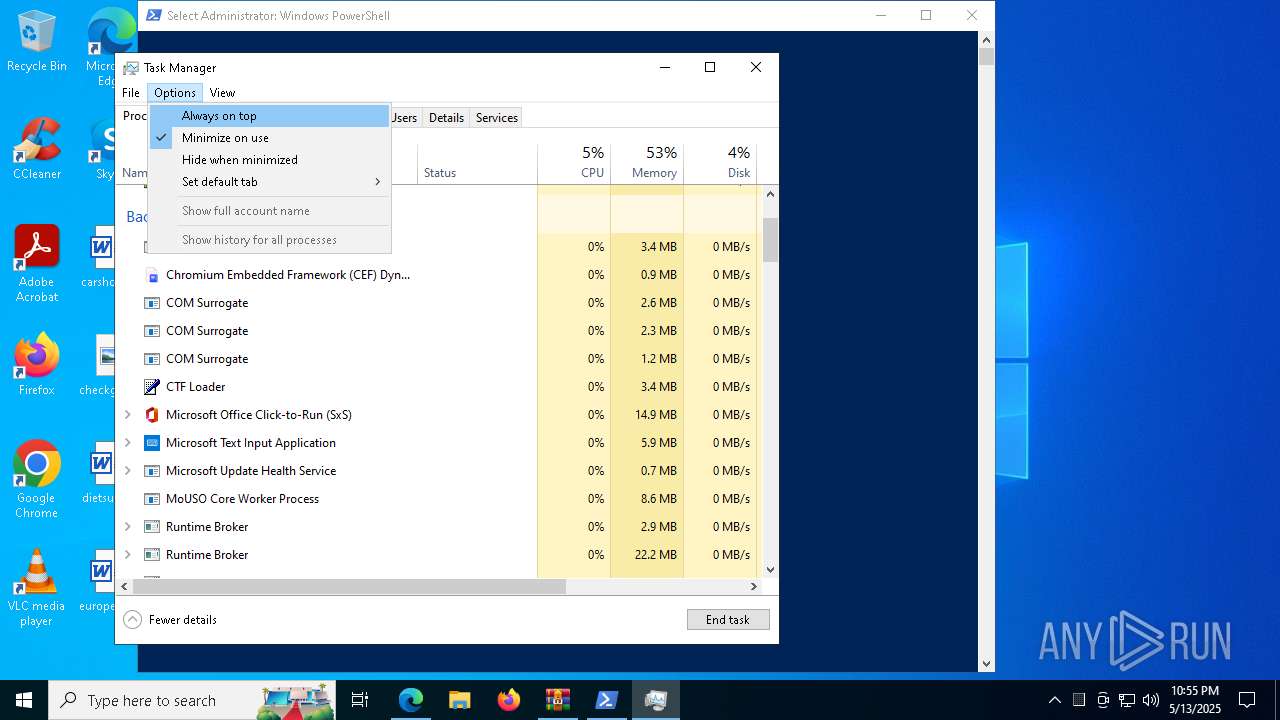The image size is (1280, 720).
Task: Open the Google Chrome desktop shortcut
Action: [x=37, y=480]
